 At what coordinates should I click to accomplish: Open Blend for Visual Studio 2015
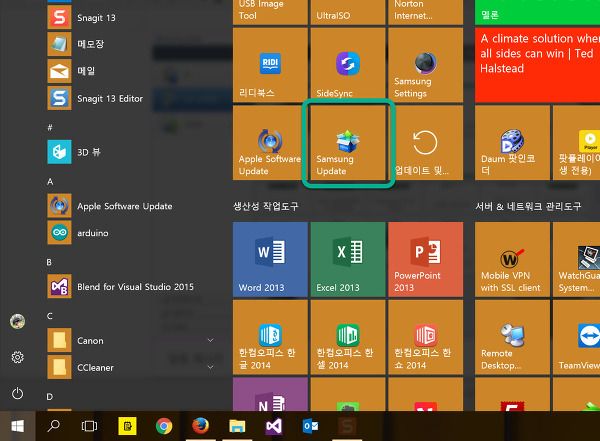click(130, 287)
